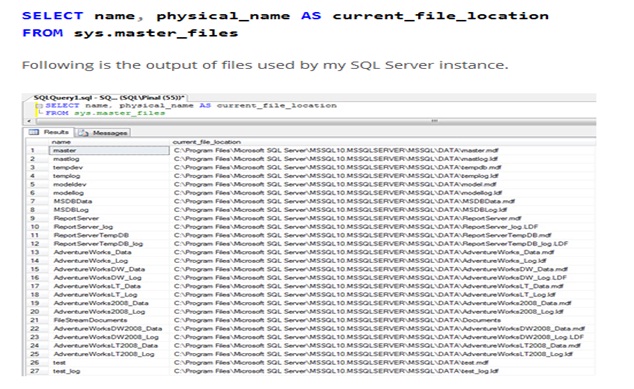Select the 'modeldev' name cell

(x=109, y=184)
